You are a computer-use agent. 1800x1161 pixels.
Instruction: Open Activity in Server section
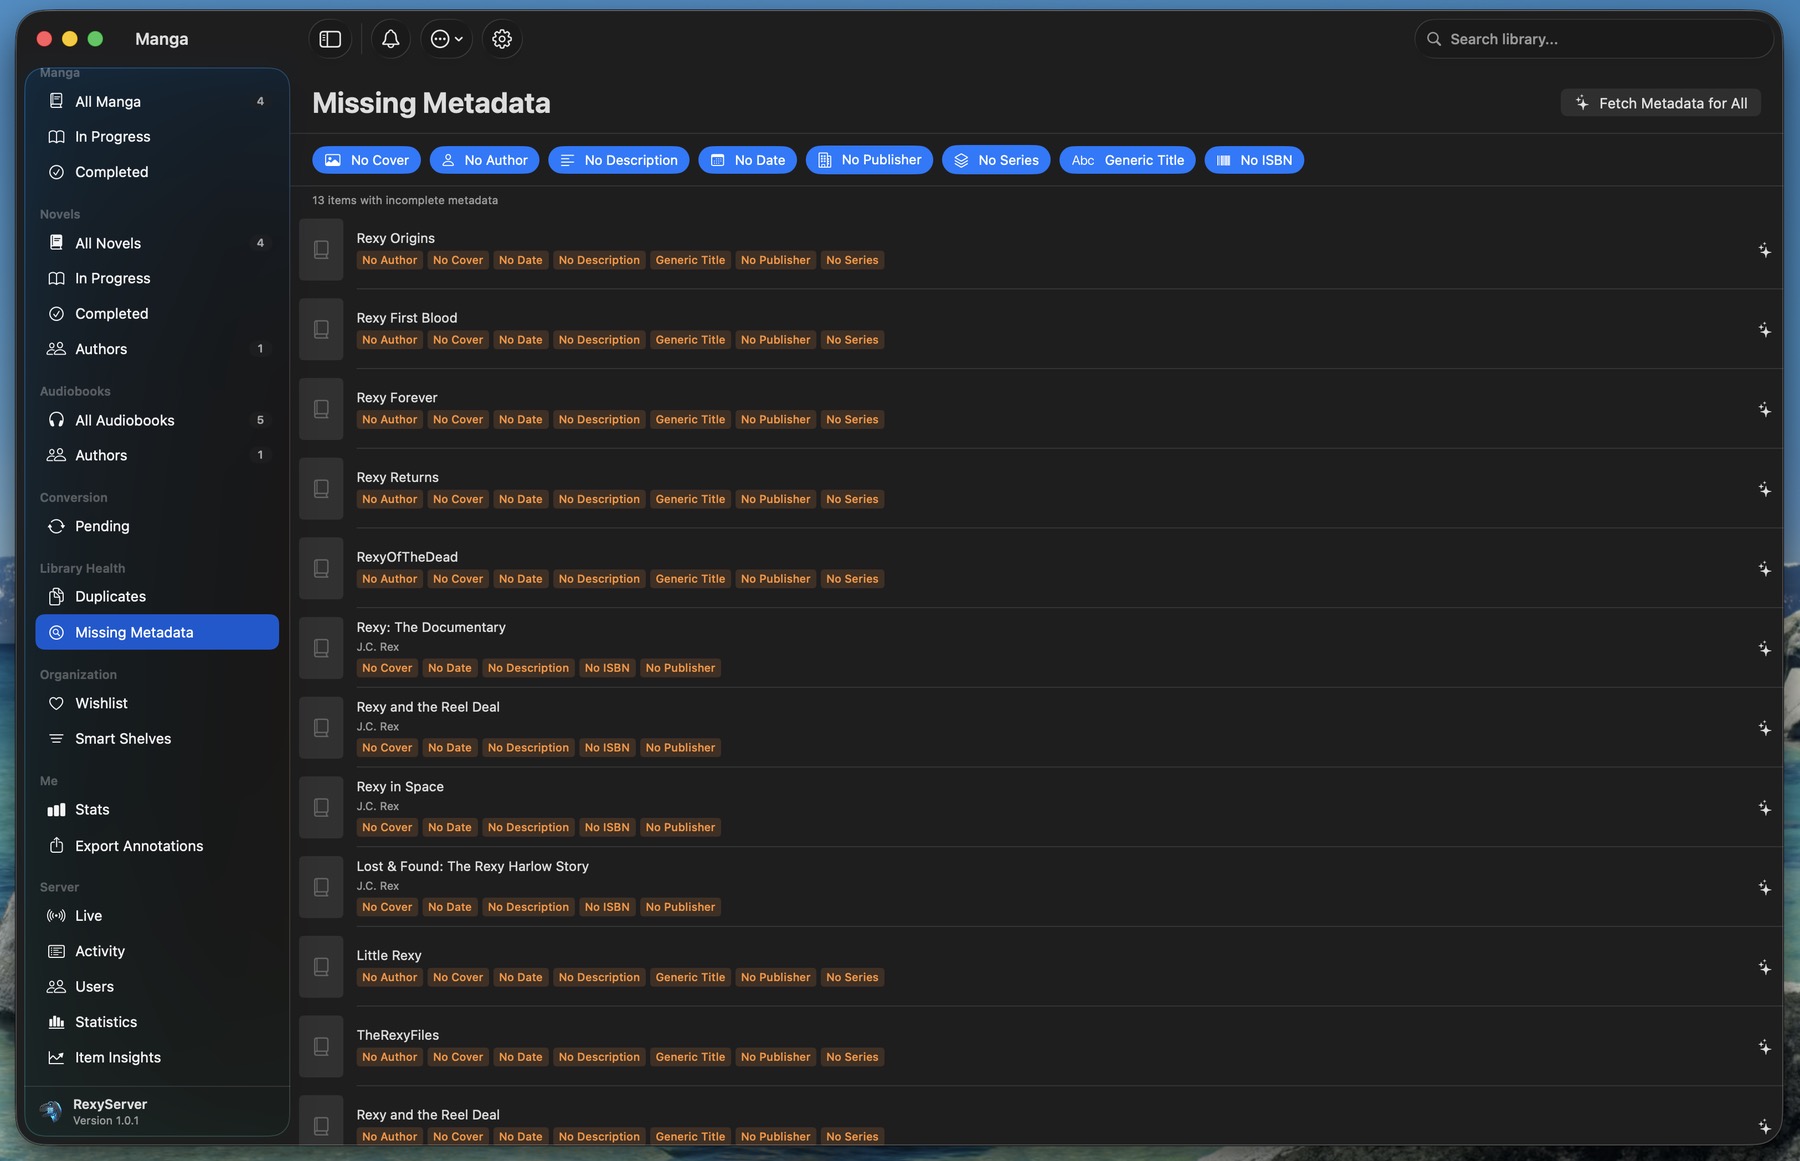point(157,951)
